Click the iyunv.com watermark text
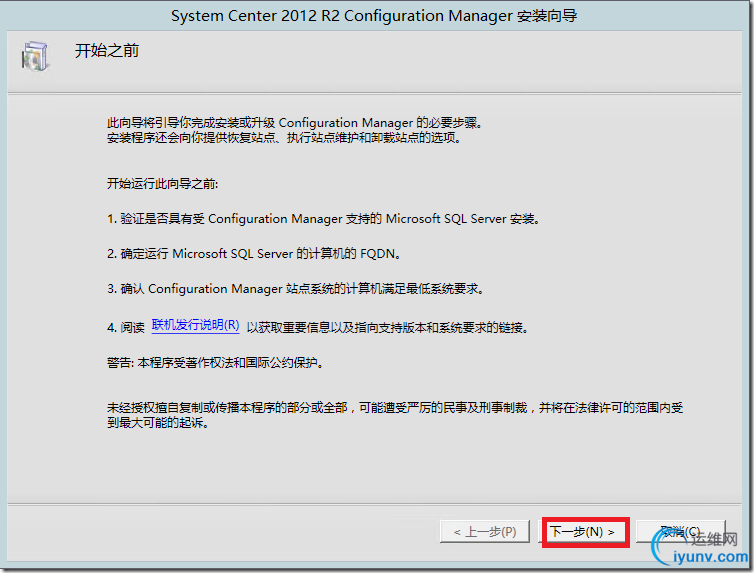754x573 pixels. [711, 557]
